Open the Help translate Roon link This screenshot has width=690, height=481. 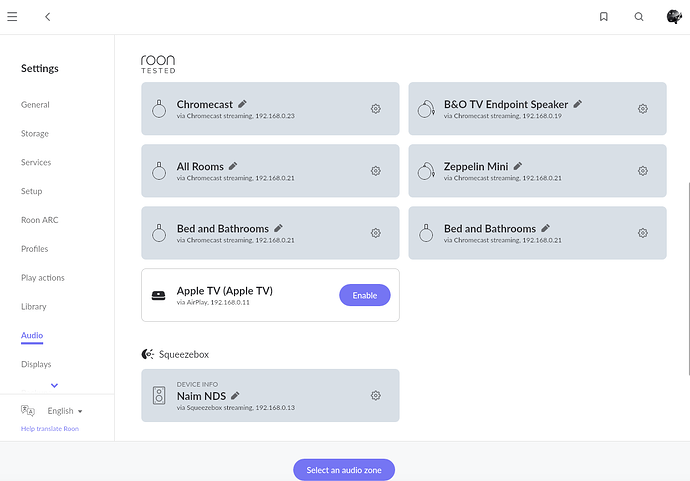pyautogui.click(x=50, y=429)
